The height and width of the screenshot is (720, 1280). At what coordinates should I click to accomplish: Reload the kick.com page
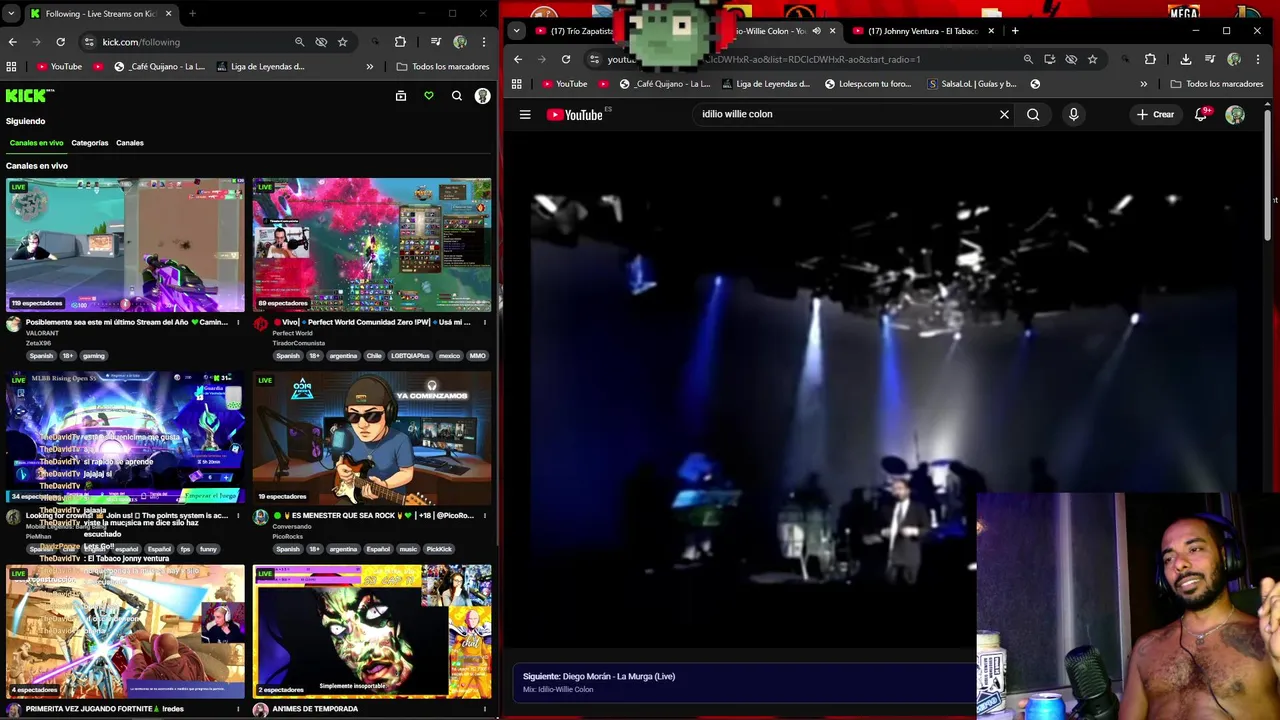pos(60,42)
